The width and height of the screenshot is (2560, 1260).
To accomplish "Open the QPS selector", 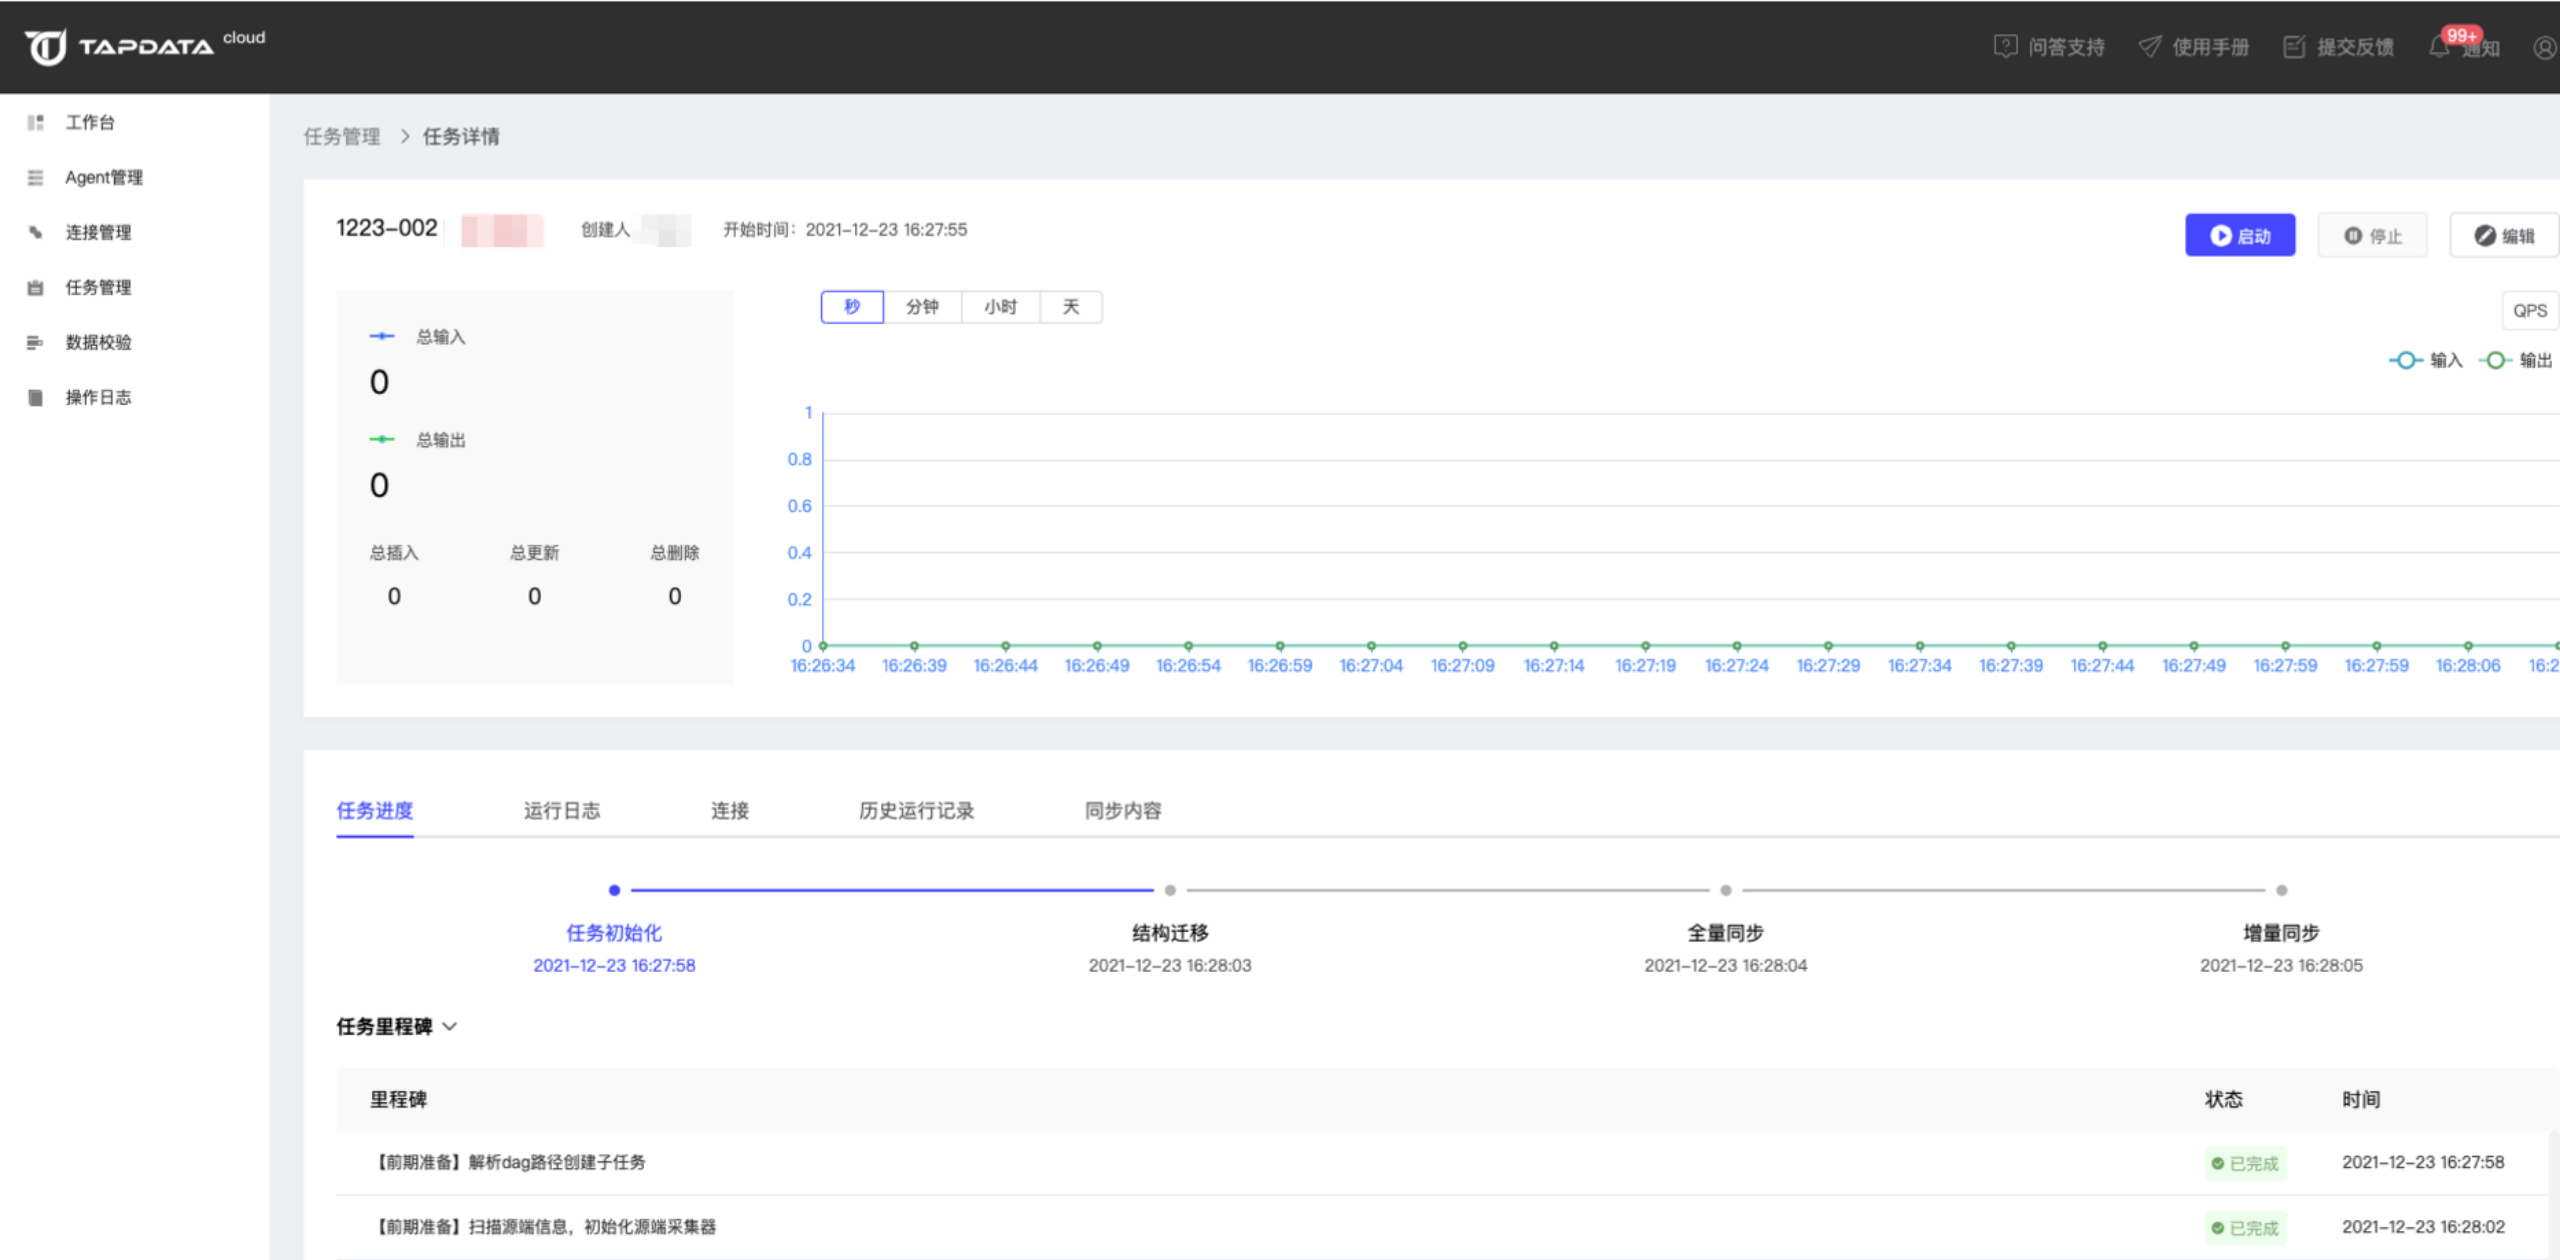I will point(2530,311).
